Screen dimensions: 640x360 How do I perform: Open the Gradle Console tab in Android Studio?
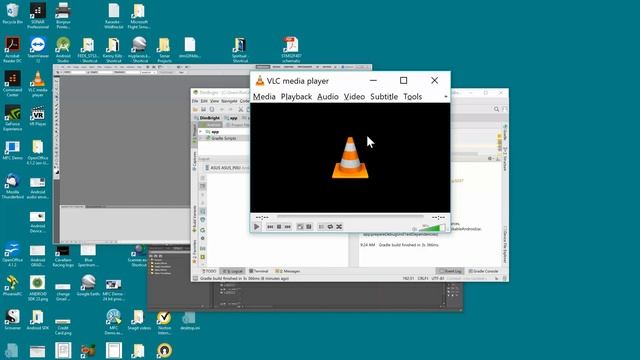pos(483,271)
